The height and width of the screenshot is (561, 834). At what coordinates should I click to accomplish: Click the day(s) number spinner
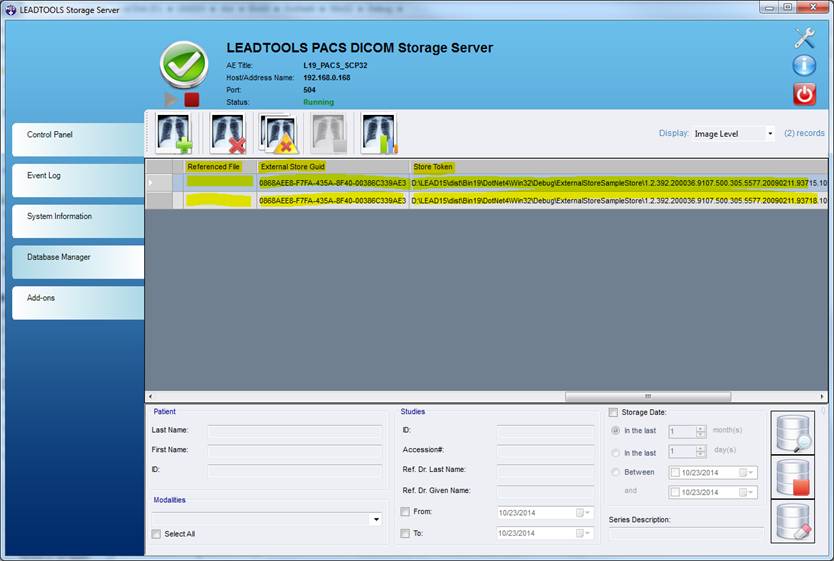click(687, 451)
